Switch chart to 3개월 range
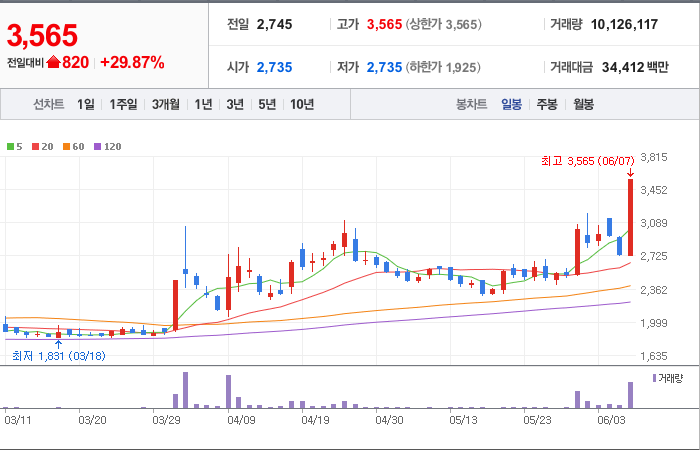Viewport: 700px width, 450px height. (x=165, y=104)
